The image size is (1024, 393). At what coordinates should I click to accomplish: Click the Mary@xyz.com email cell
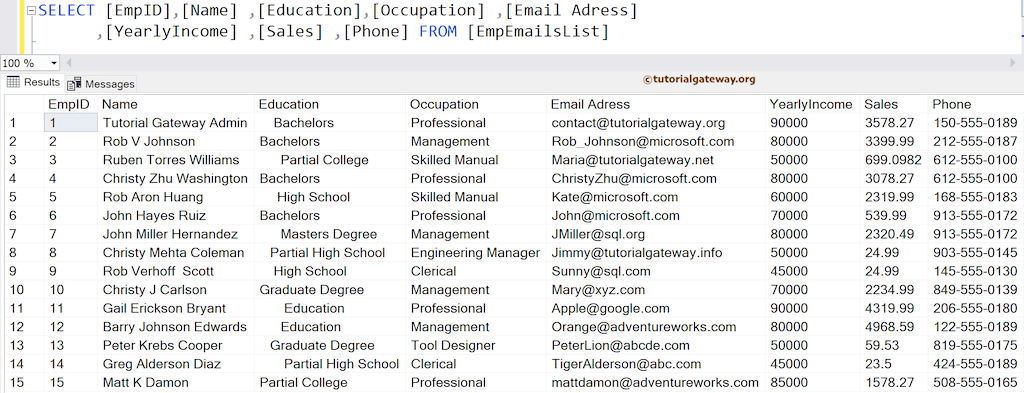pyautogui.click(x=656, y=290)
